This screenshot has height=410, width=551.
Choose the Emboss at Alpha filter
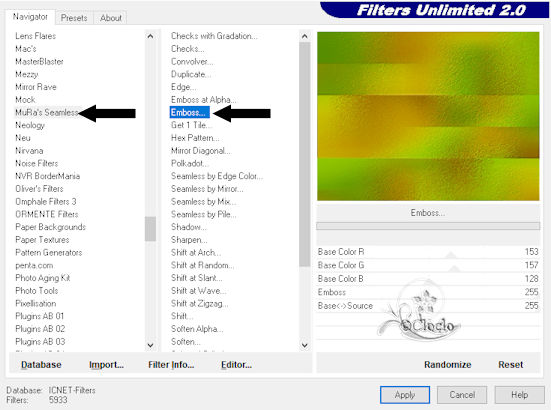203,100
